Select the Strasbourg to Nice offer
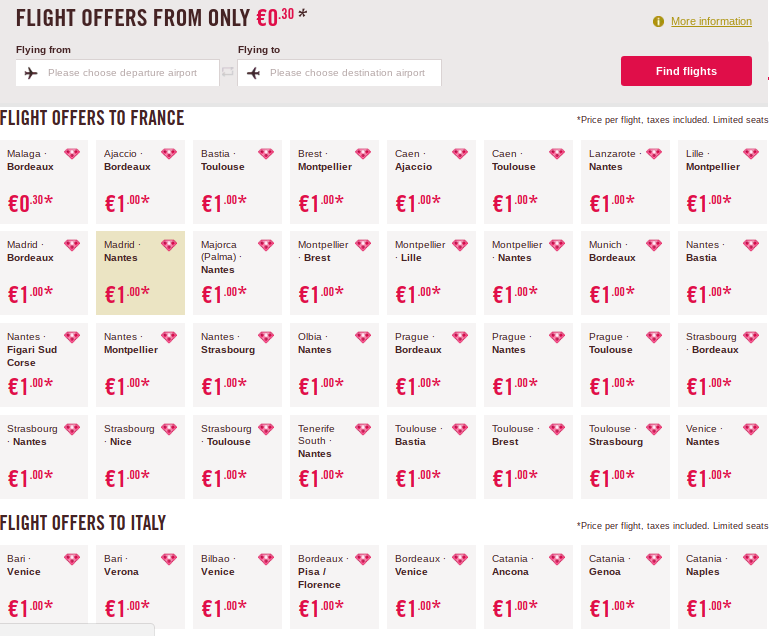 click(140, 457)
